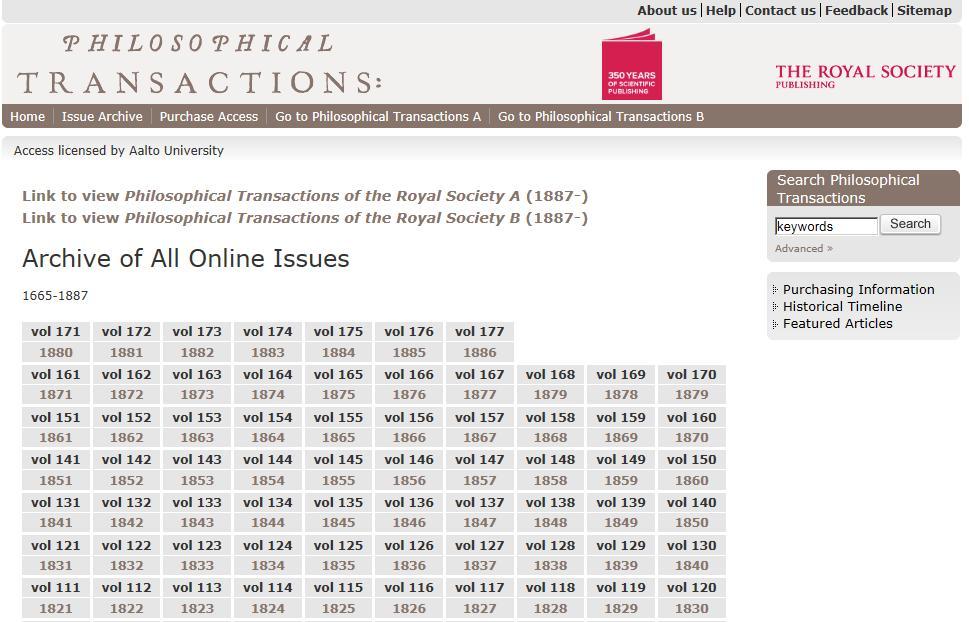Open The Royal Society Publishing logo

point(865,76)
